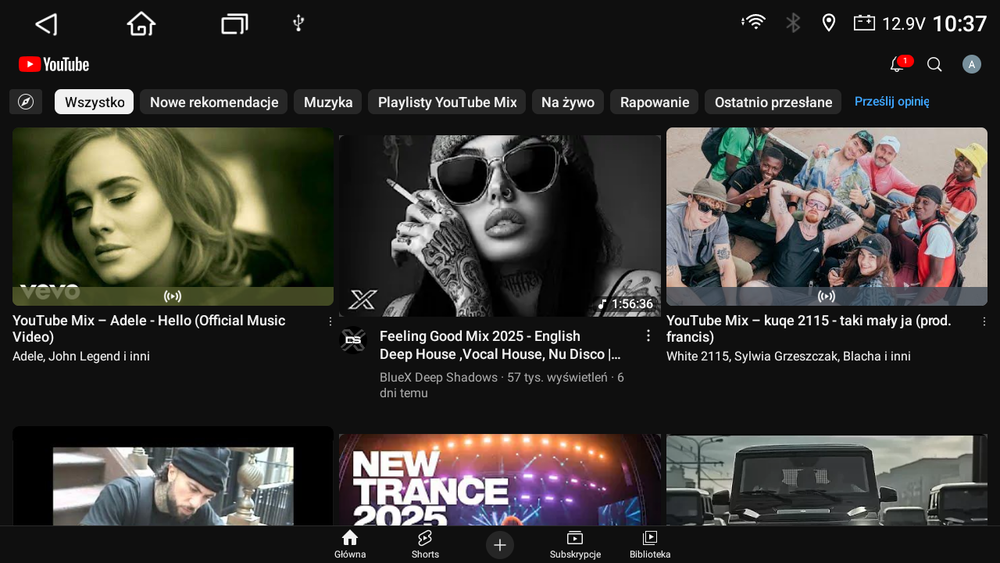Image resolution: width=1000 pixels, height=563 pixels.
Task: Open the Biblioteka tab
Action: (x=650, y=545)
